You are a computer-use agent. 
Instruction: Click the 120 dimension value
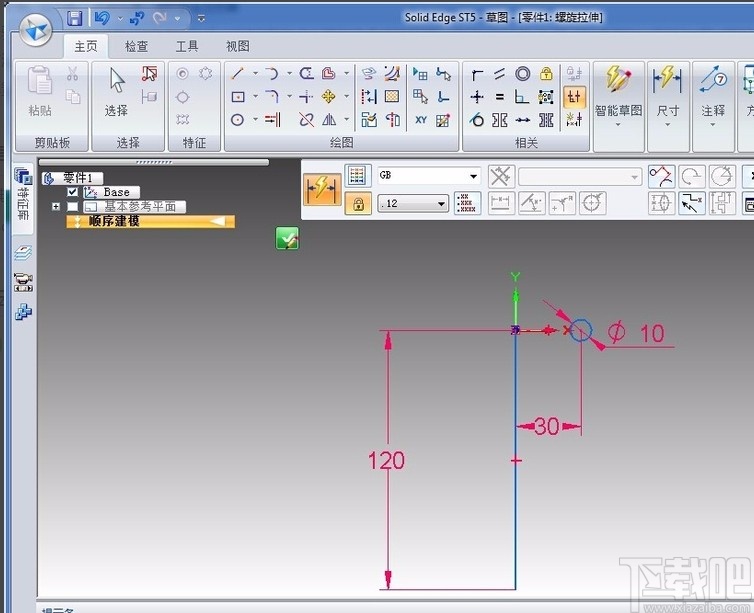386,460
